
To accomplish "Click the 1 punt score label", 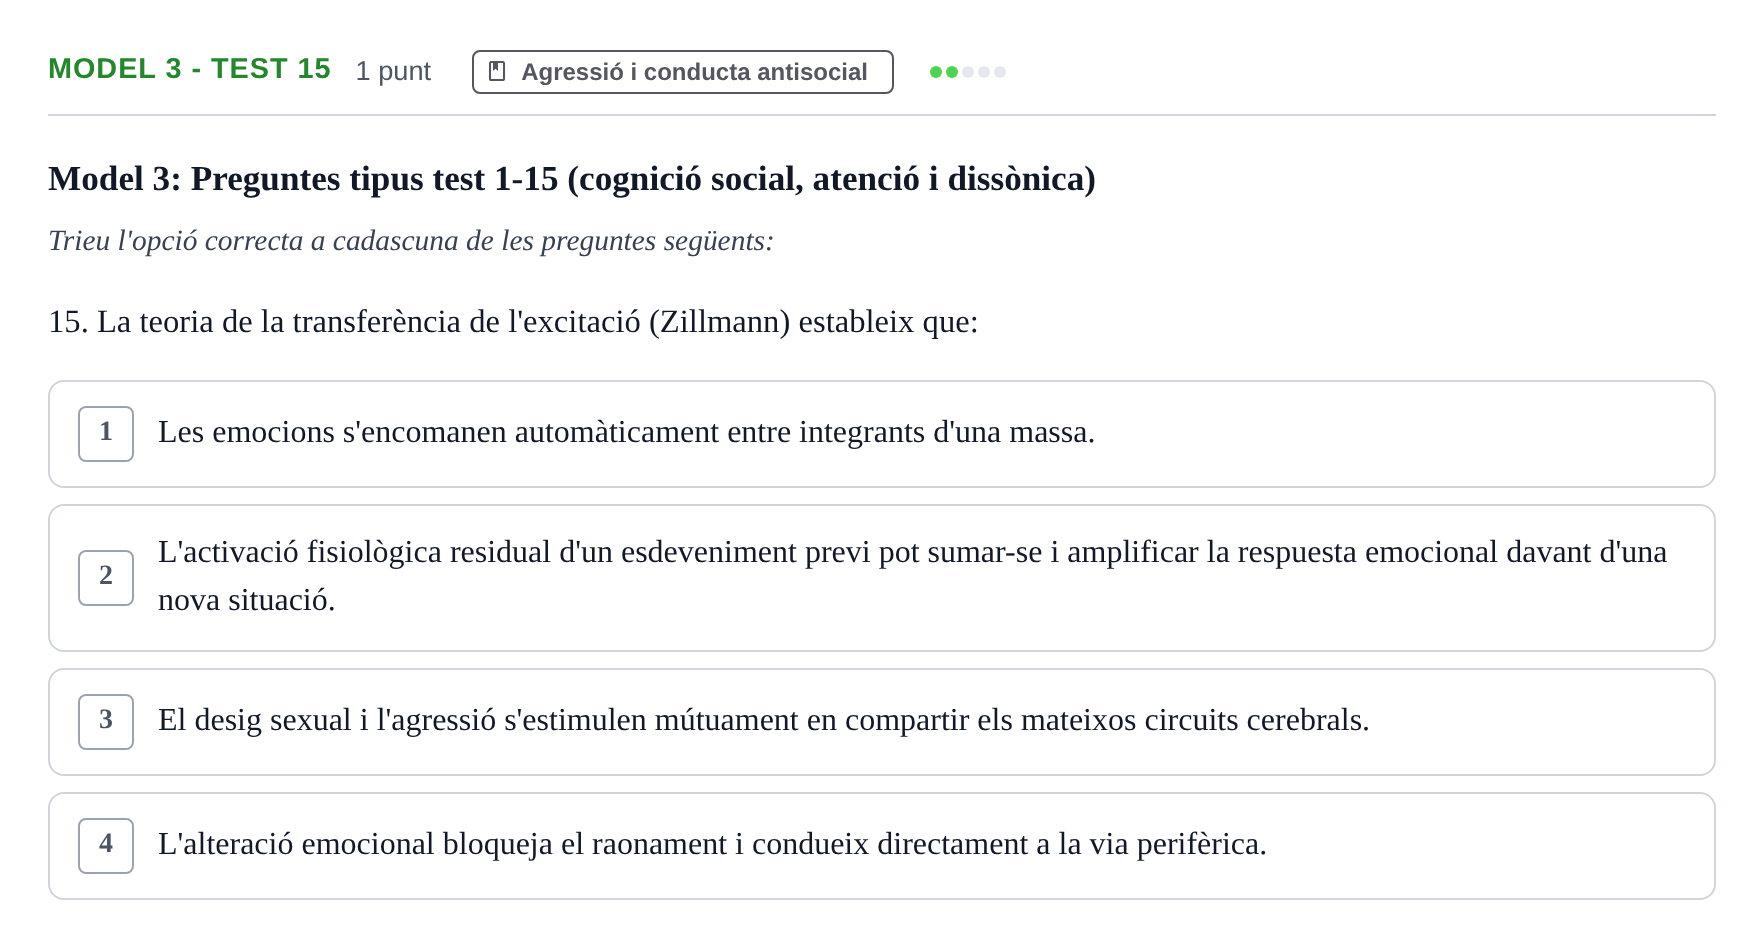I will (x=393, y=71).
